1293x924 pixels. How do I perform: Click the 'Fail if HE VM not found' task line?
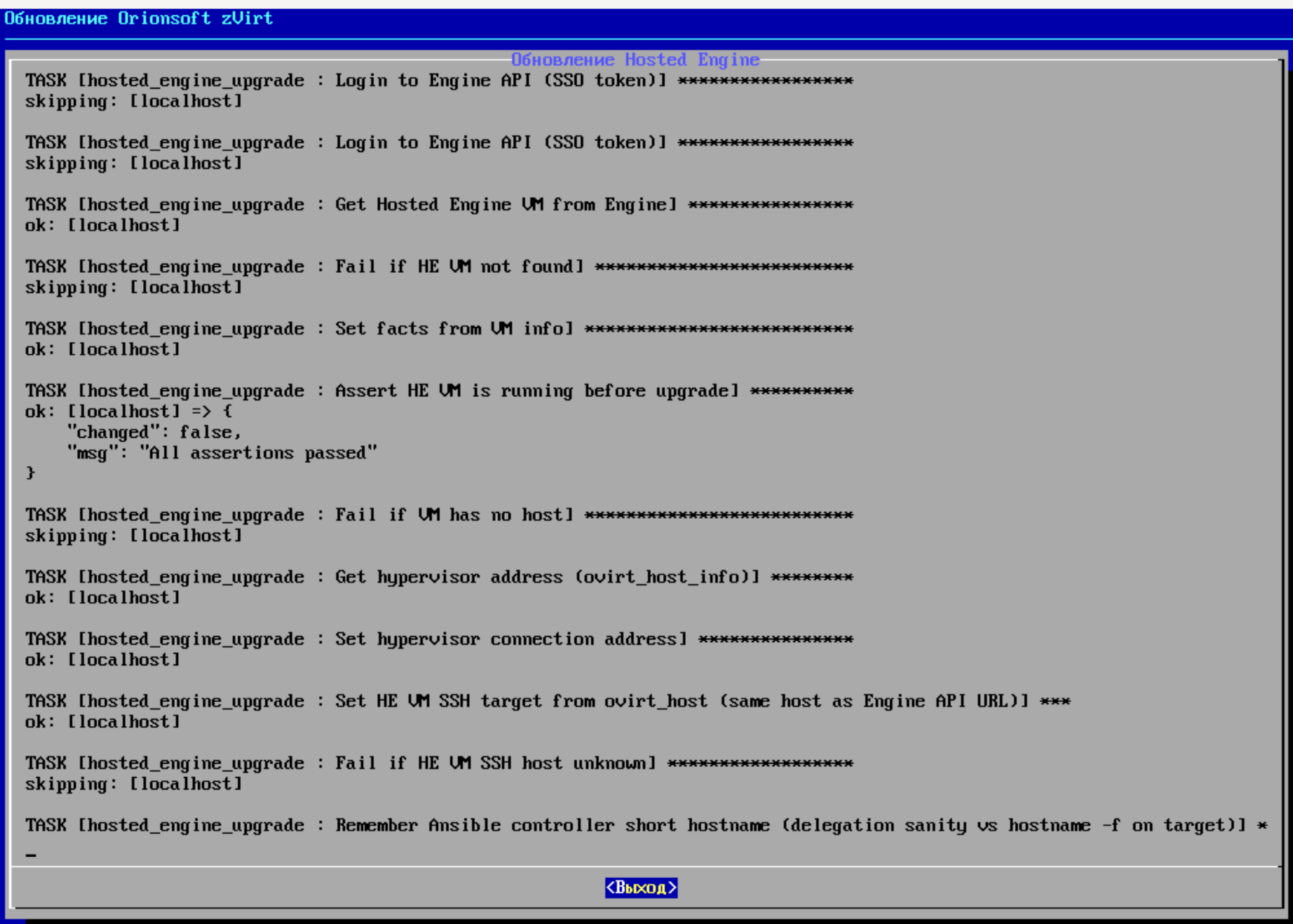click(439, 267)
